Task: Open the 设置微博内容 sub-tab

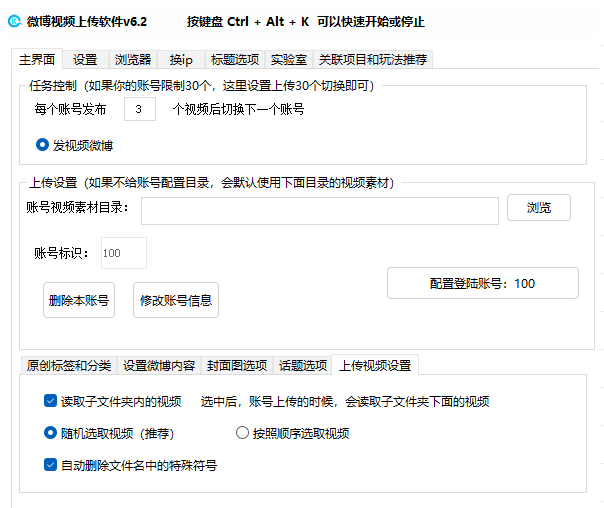Action: pyautogui.click(x=159, y=365)
